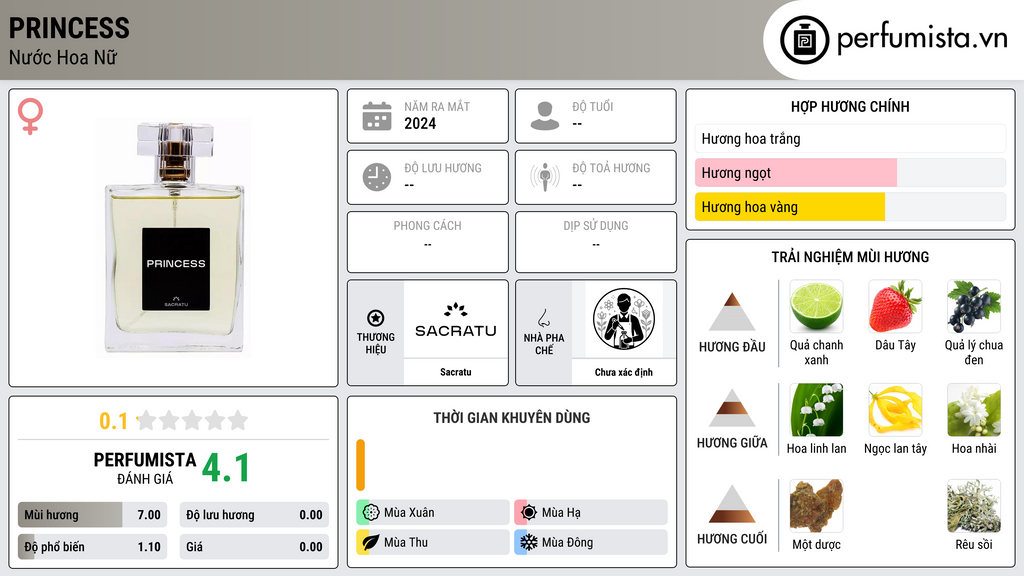Click the Hương giữa pyramid icon
Screen dimensions: 1024x576
click(732, 408)
